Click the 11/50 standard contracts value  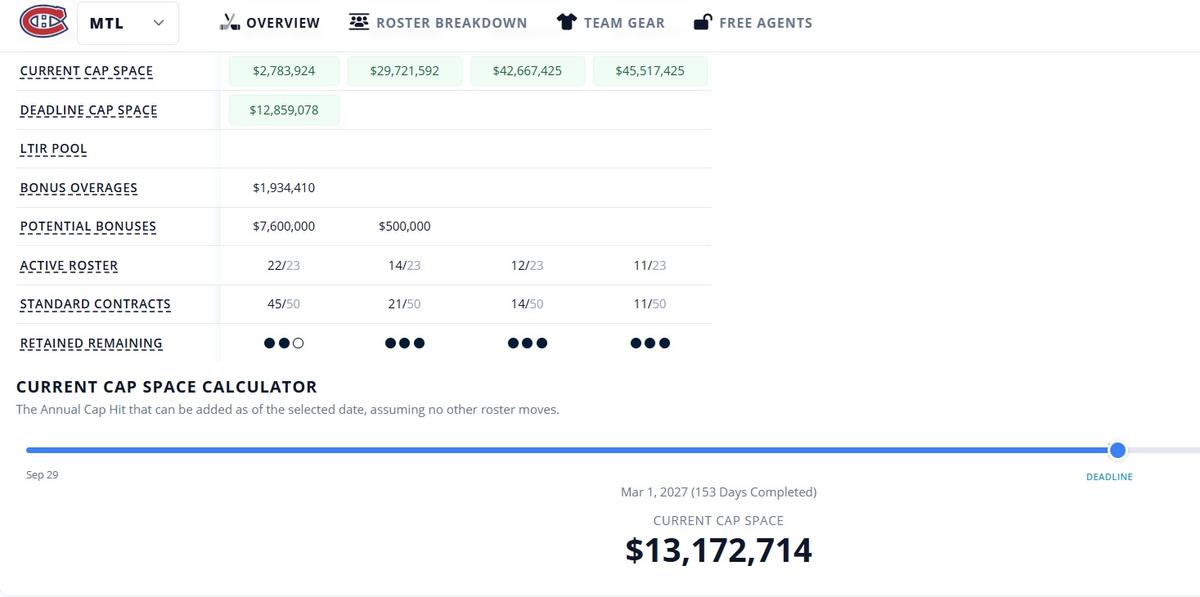coord(650,304)
